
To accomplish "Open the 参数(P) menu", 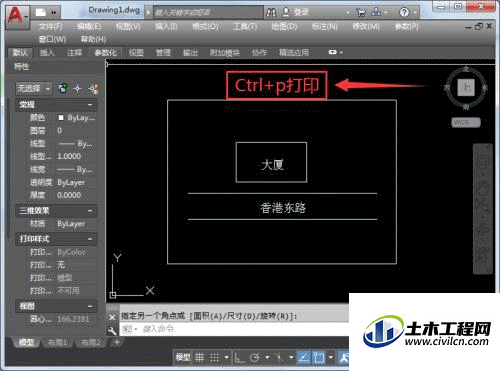I will tap(406, 26).
